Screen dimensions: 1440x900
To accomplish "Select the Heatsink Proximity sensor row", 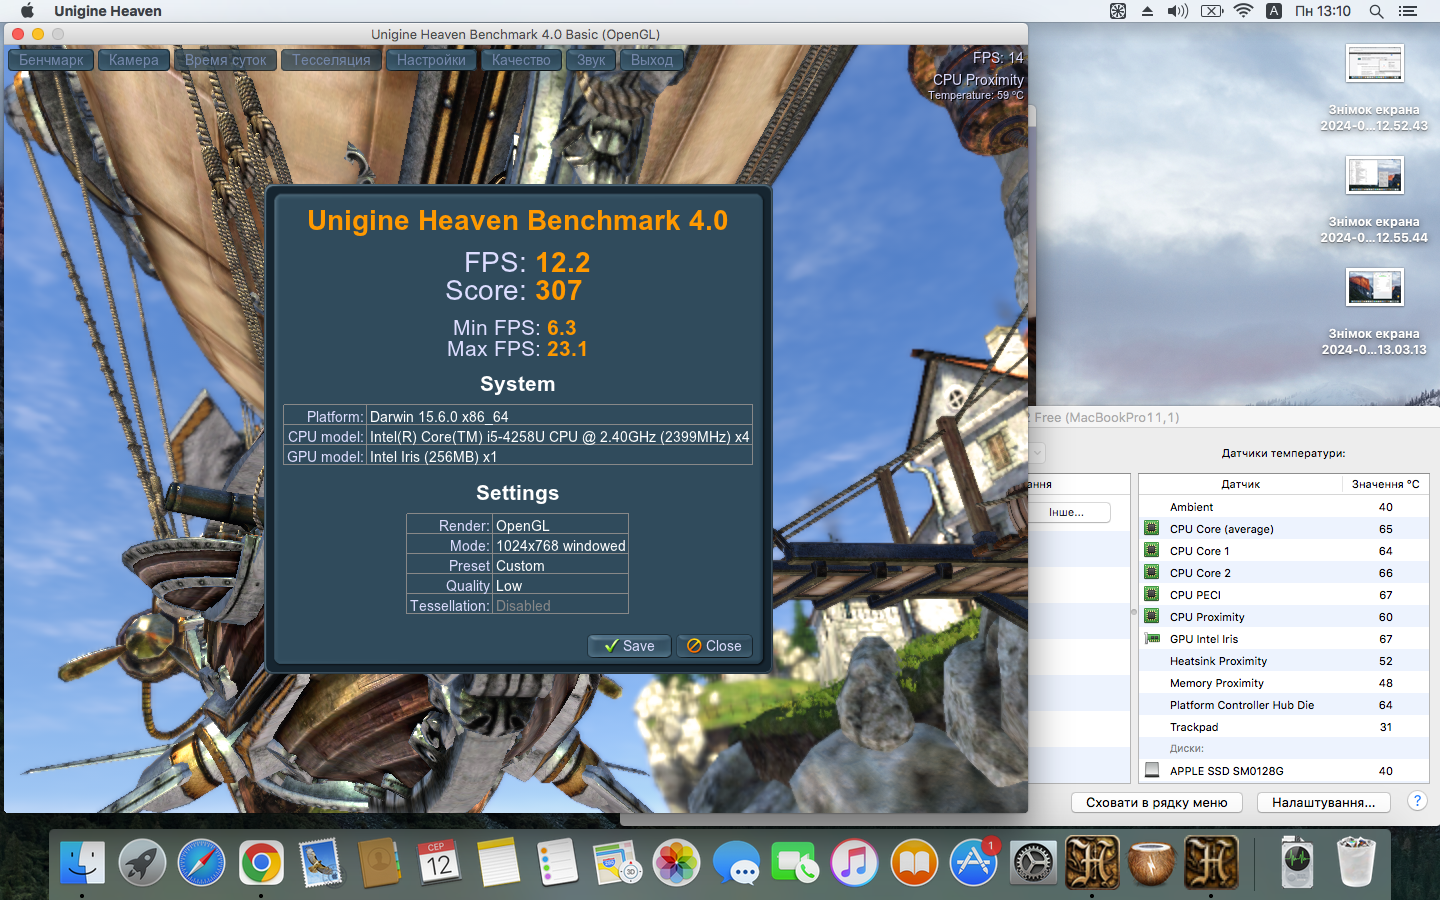I will [1283, 661].
